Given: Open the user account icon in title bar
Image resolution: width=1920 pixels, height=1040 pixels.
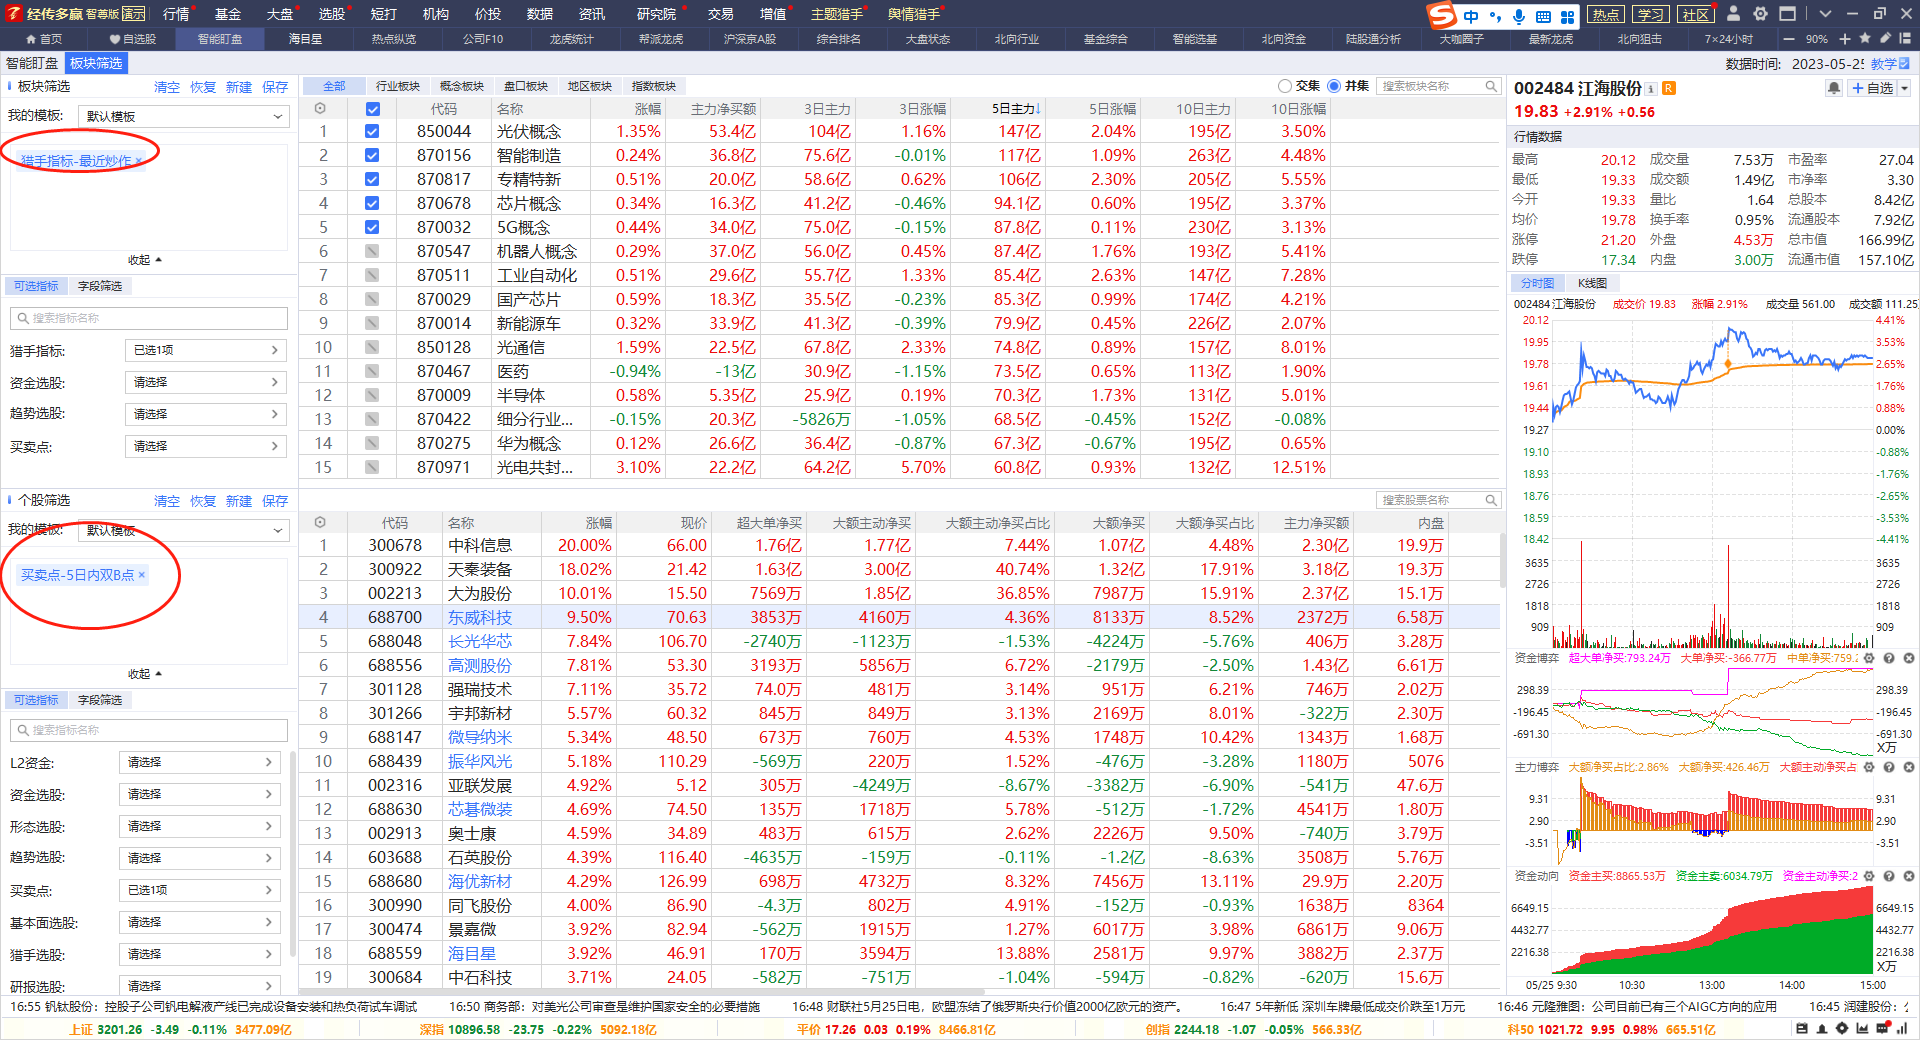Looking at the screenshot, I should point(1734,14).
